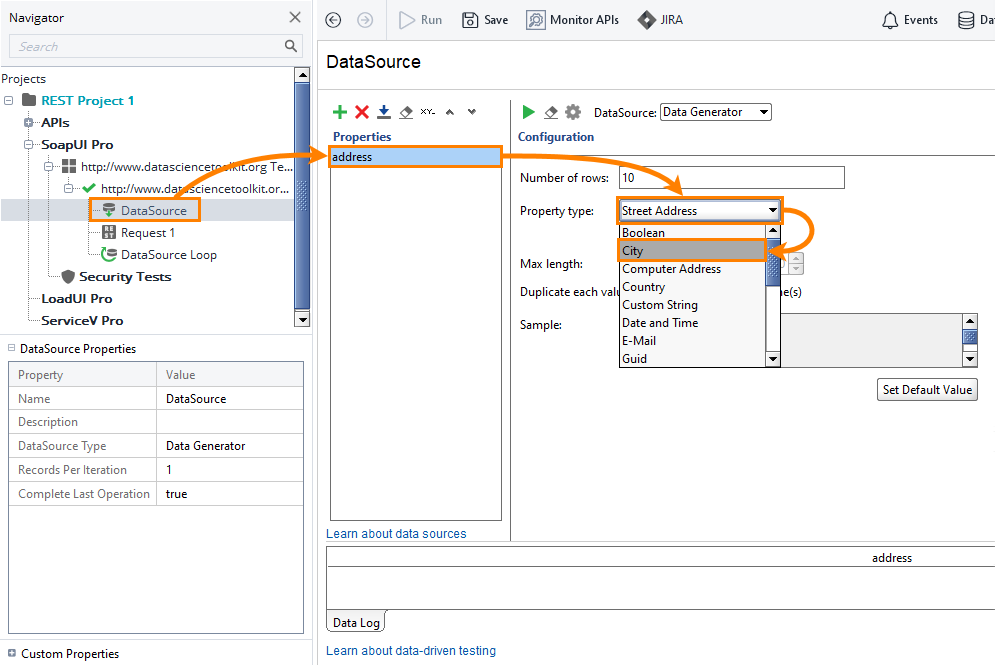Choose Custom String from the list
The image size is (995, 665).
[693, 305]
